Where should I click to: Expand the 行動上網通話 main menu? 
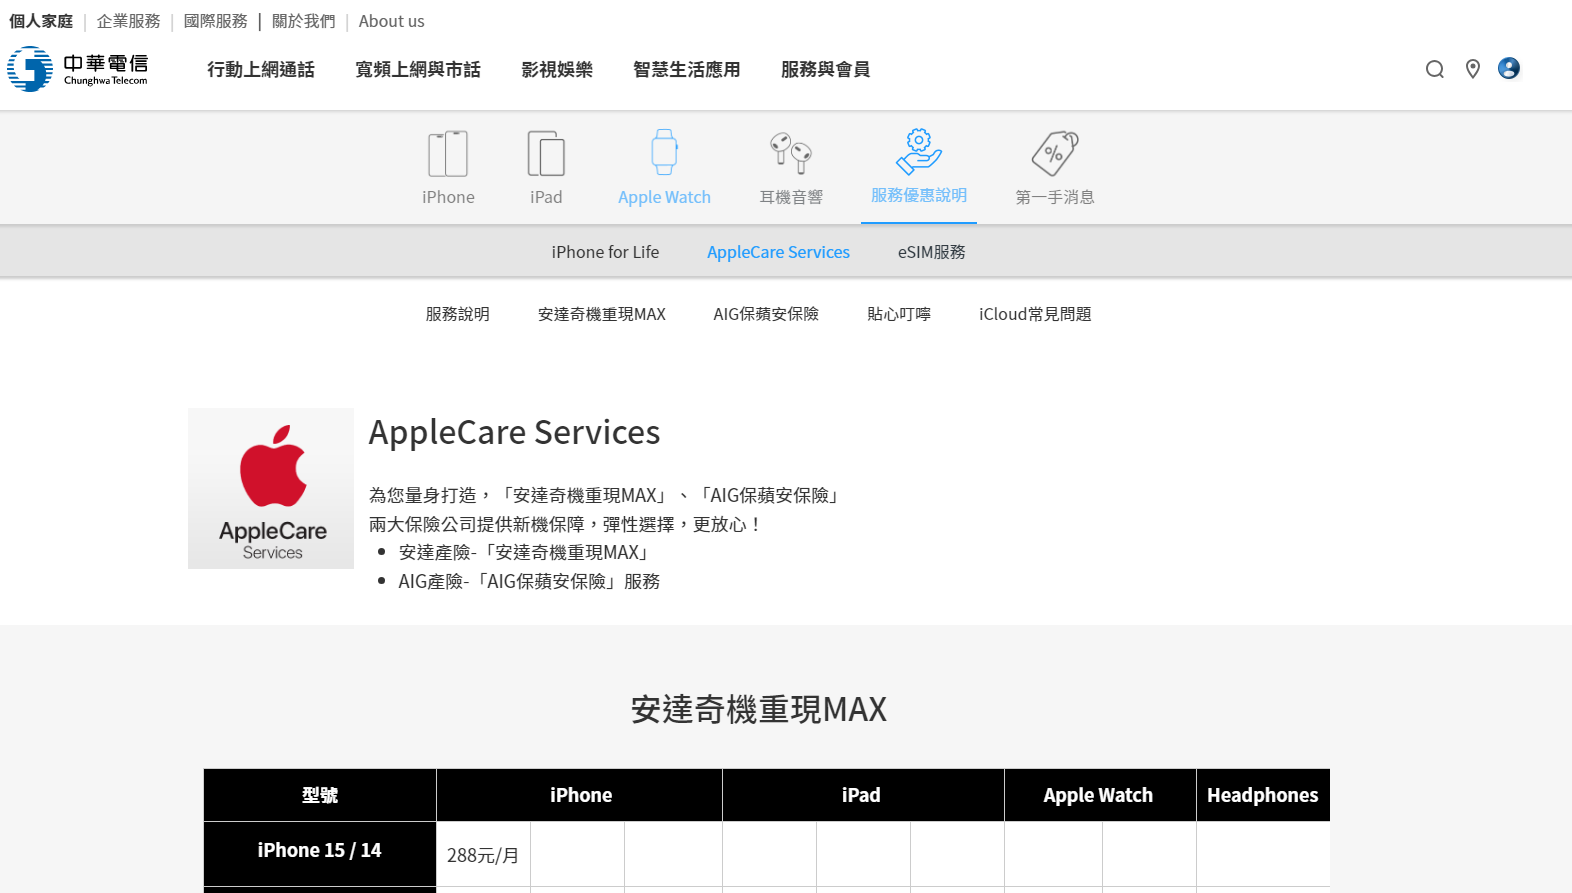[x=261, y=69]
